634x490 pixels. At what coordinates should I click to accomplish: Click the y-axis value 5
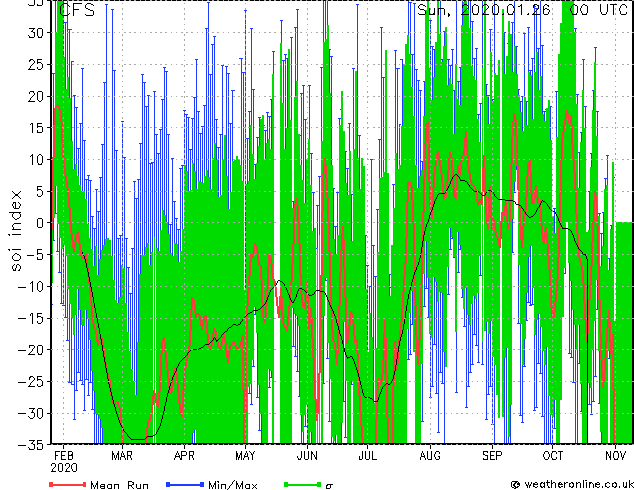tap(40, 191)
